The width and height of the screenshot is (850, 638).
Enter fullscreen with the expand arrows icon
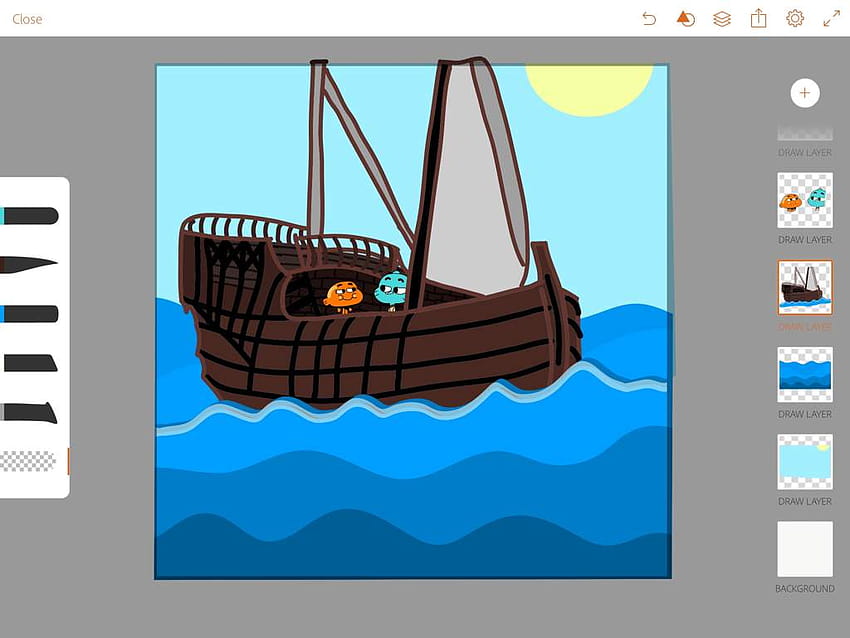[831, 18]
